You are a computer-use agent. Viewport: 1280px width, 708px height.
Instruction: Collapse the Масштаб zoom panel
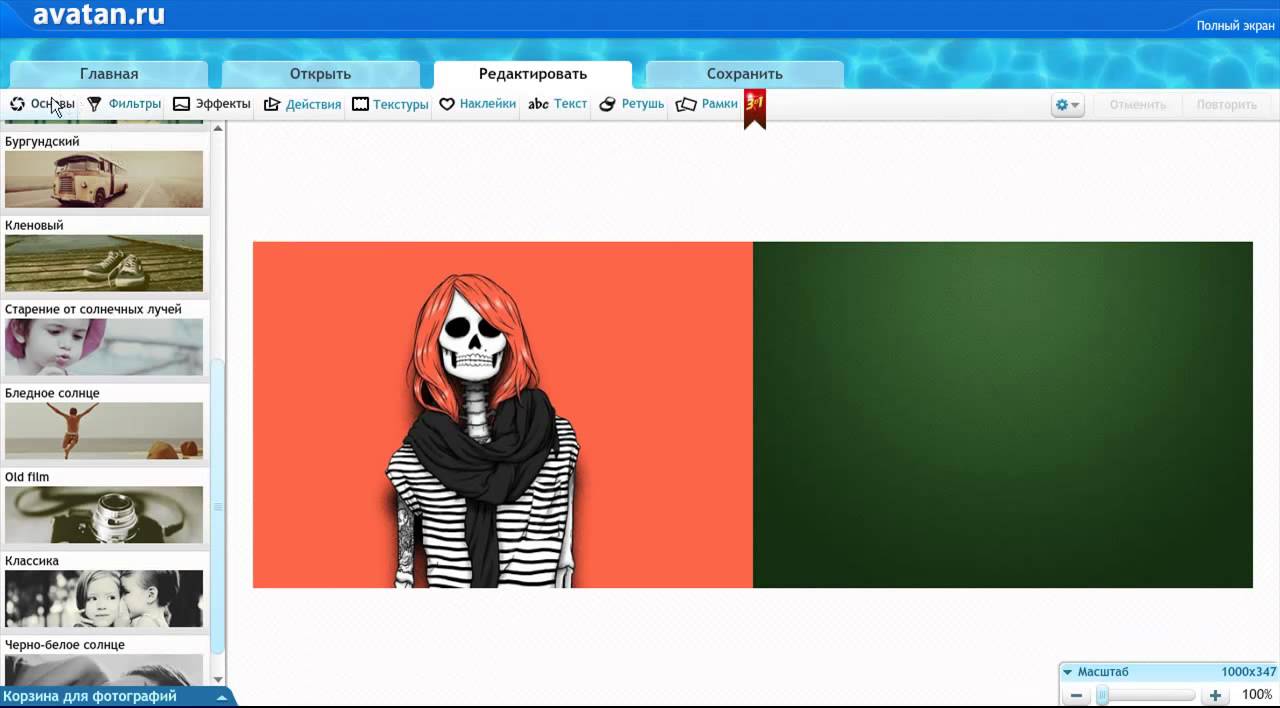pos(1068,672)
